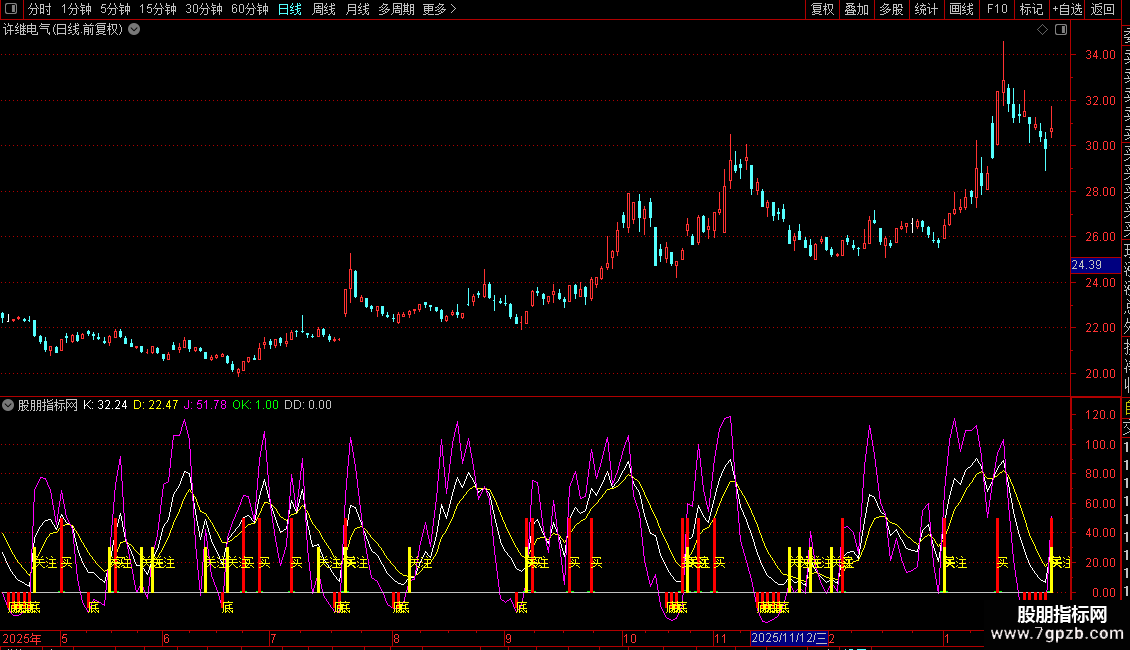1130x650 pixels.
Task: Add stock to watchlist with +自选
Action: click(1067, 9)
